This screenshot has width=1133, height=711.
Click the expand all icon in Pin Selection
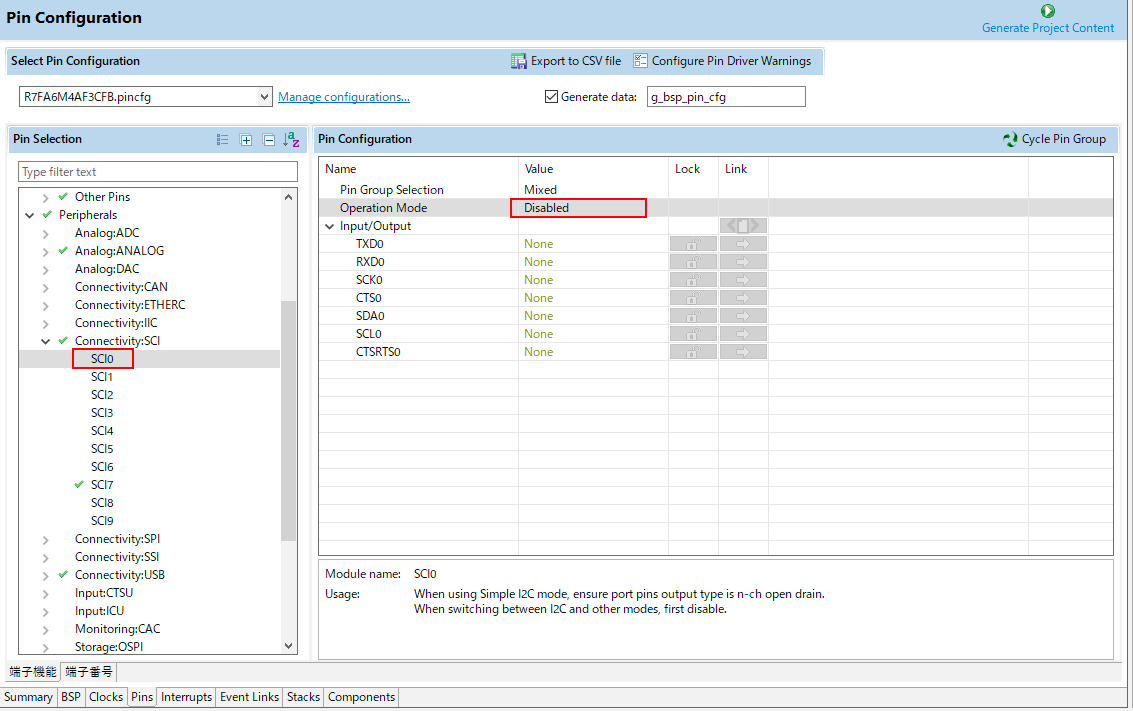[x=246, y=140]
